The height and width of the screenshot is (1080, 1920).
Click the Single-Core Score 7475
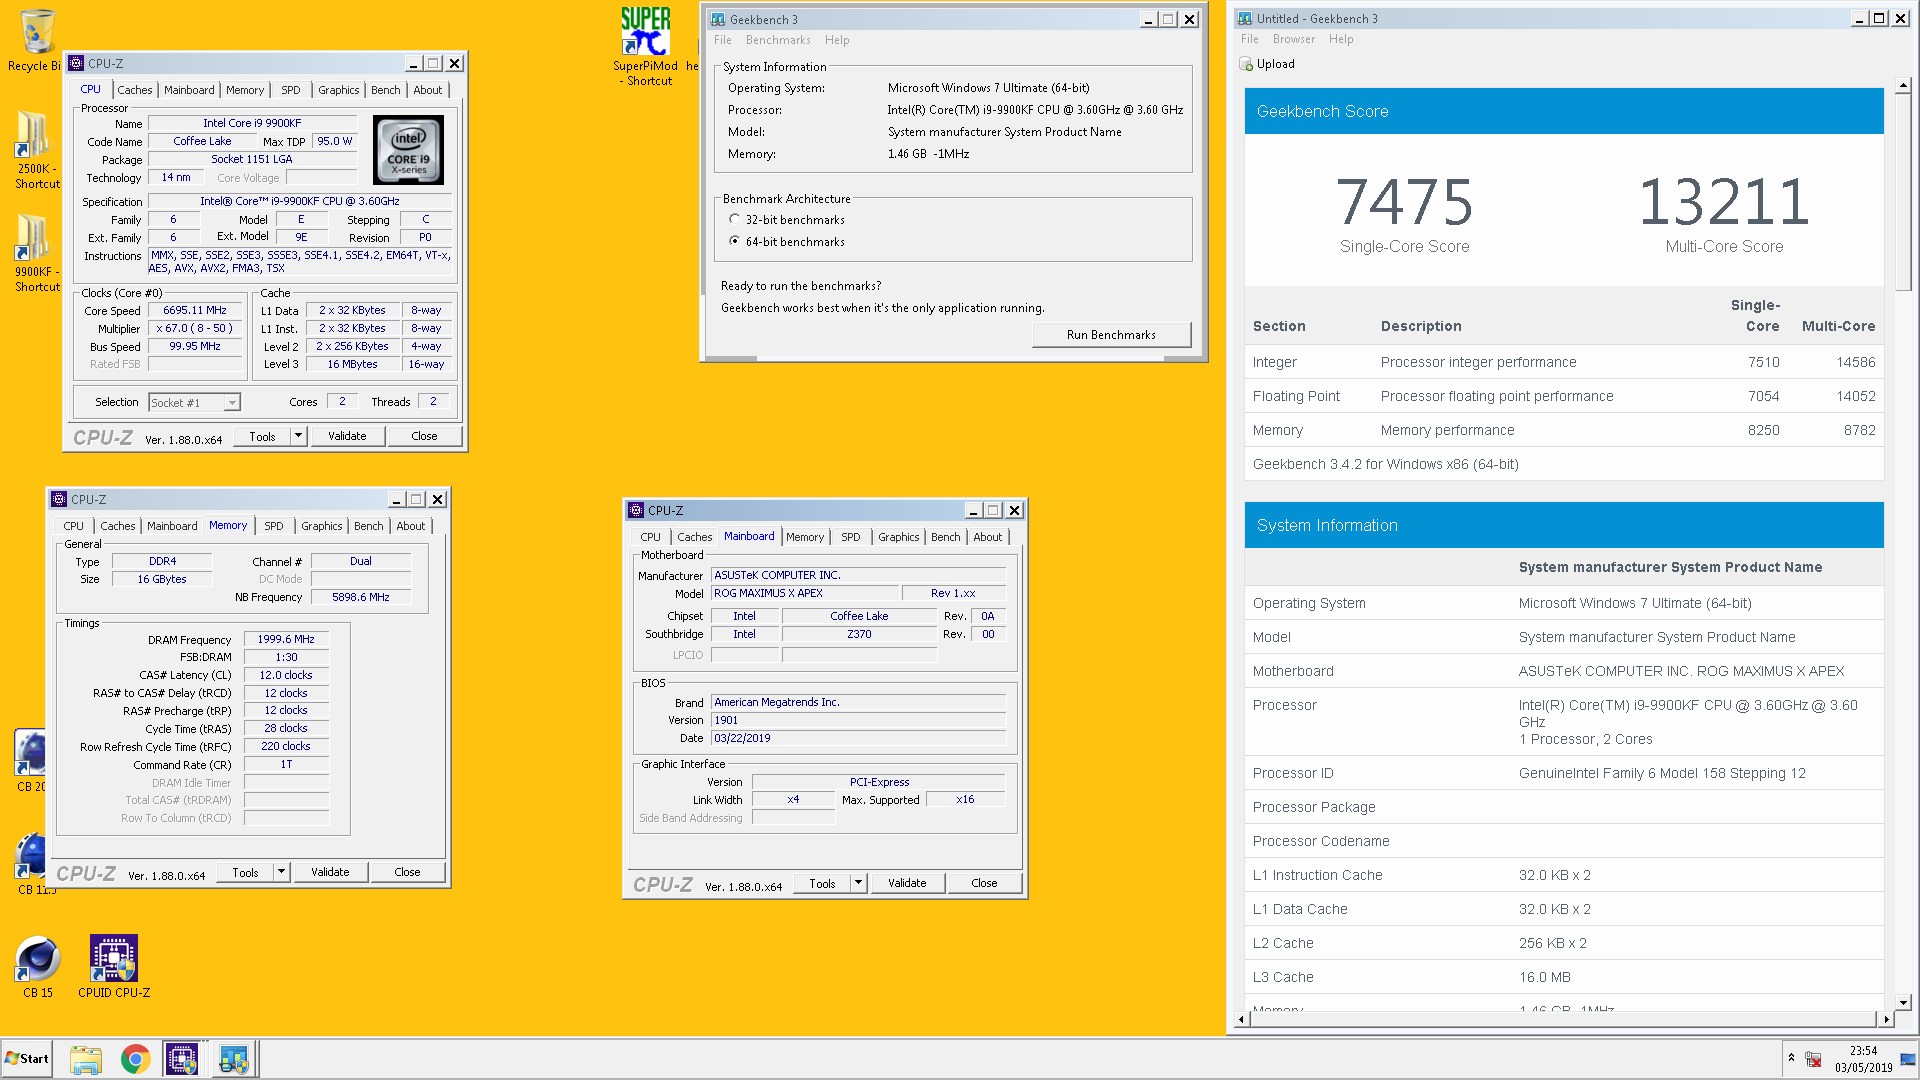pos(1404,202)
